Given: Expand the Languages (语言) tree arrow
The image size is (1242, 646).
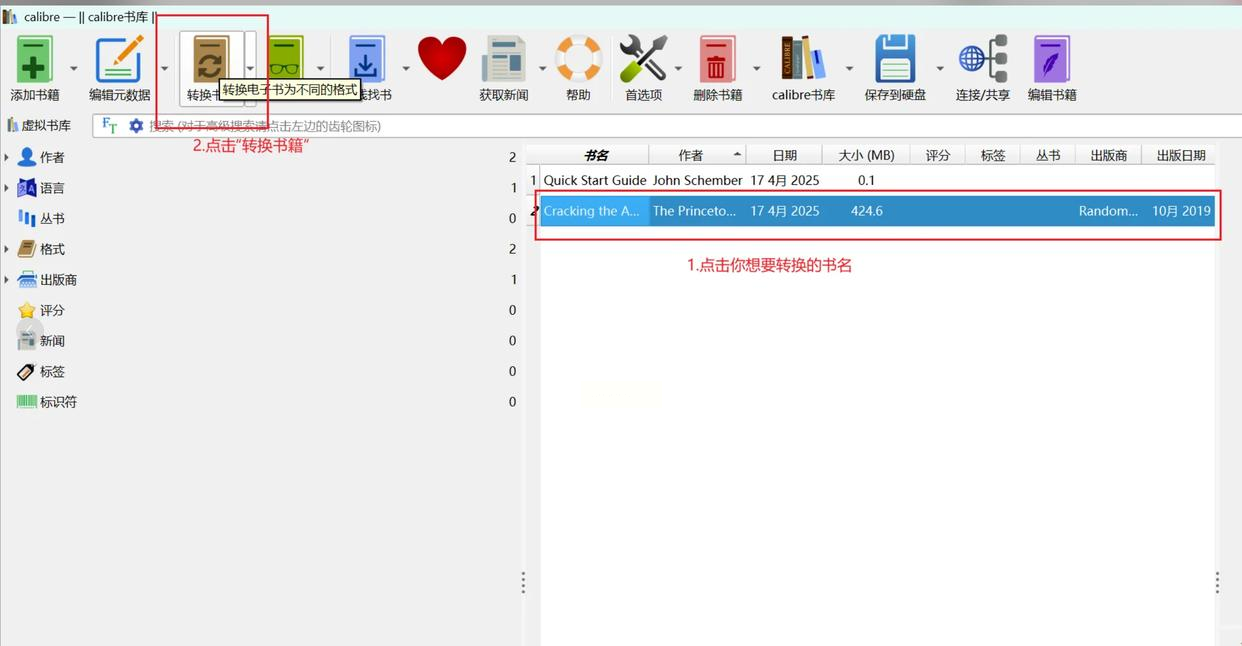Looking at the screenshot, I should click(7, 188).
